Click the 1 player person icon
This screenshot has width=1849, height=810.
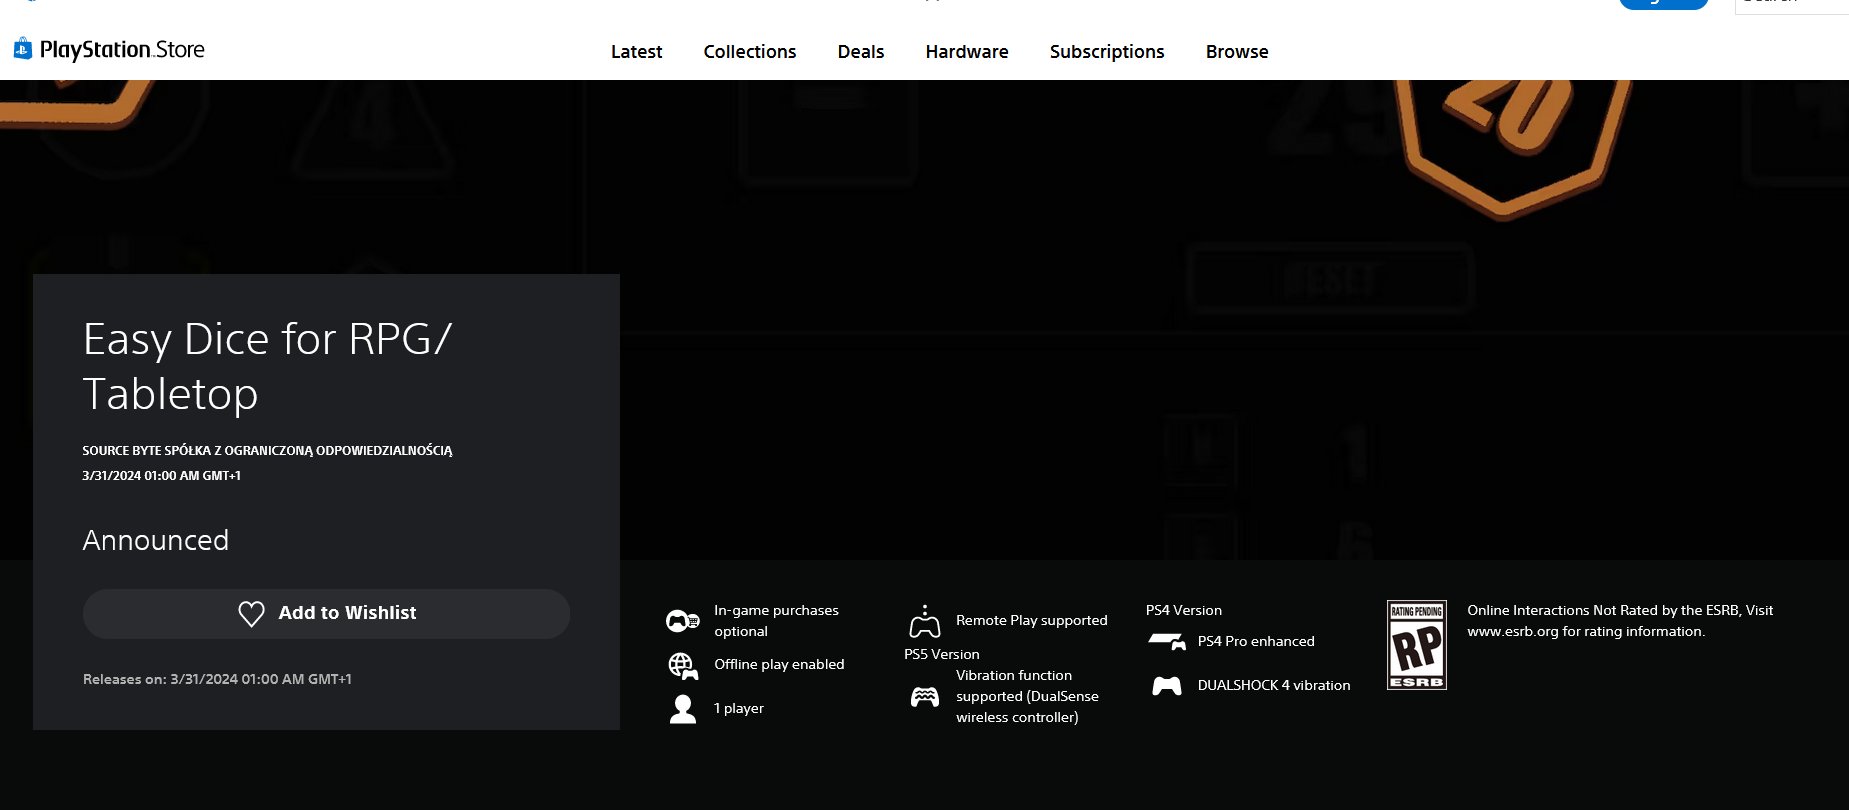click(x=683, y=709)
